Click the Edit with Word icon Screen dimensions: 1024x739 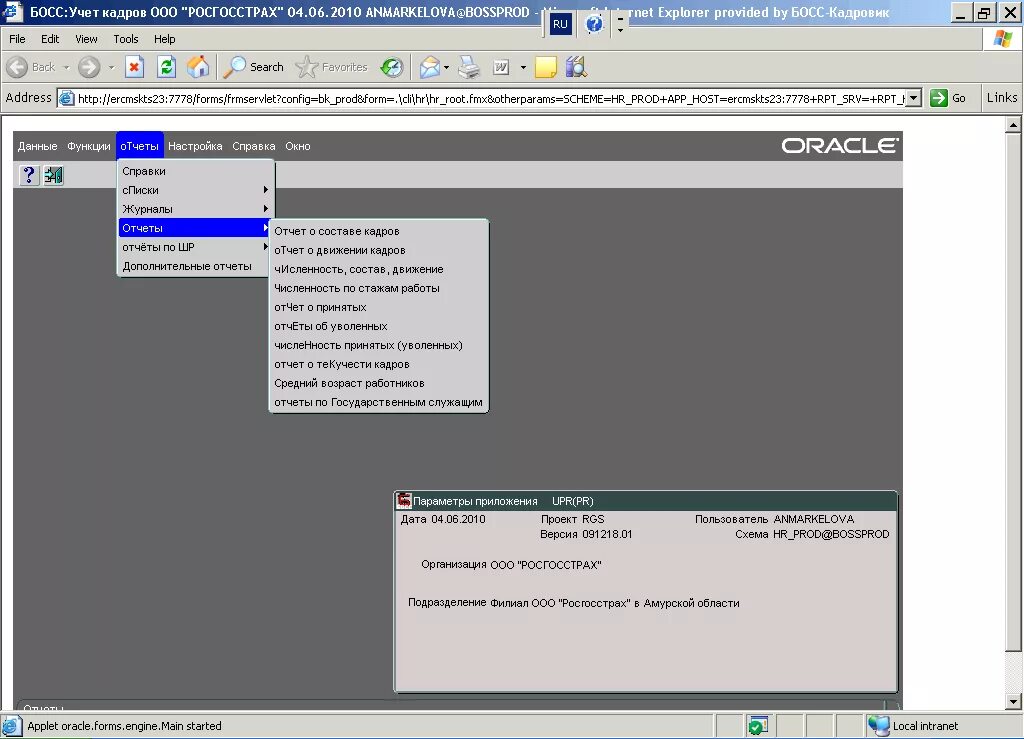point(501,67)
